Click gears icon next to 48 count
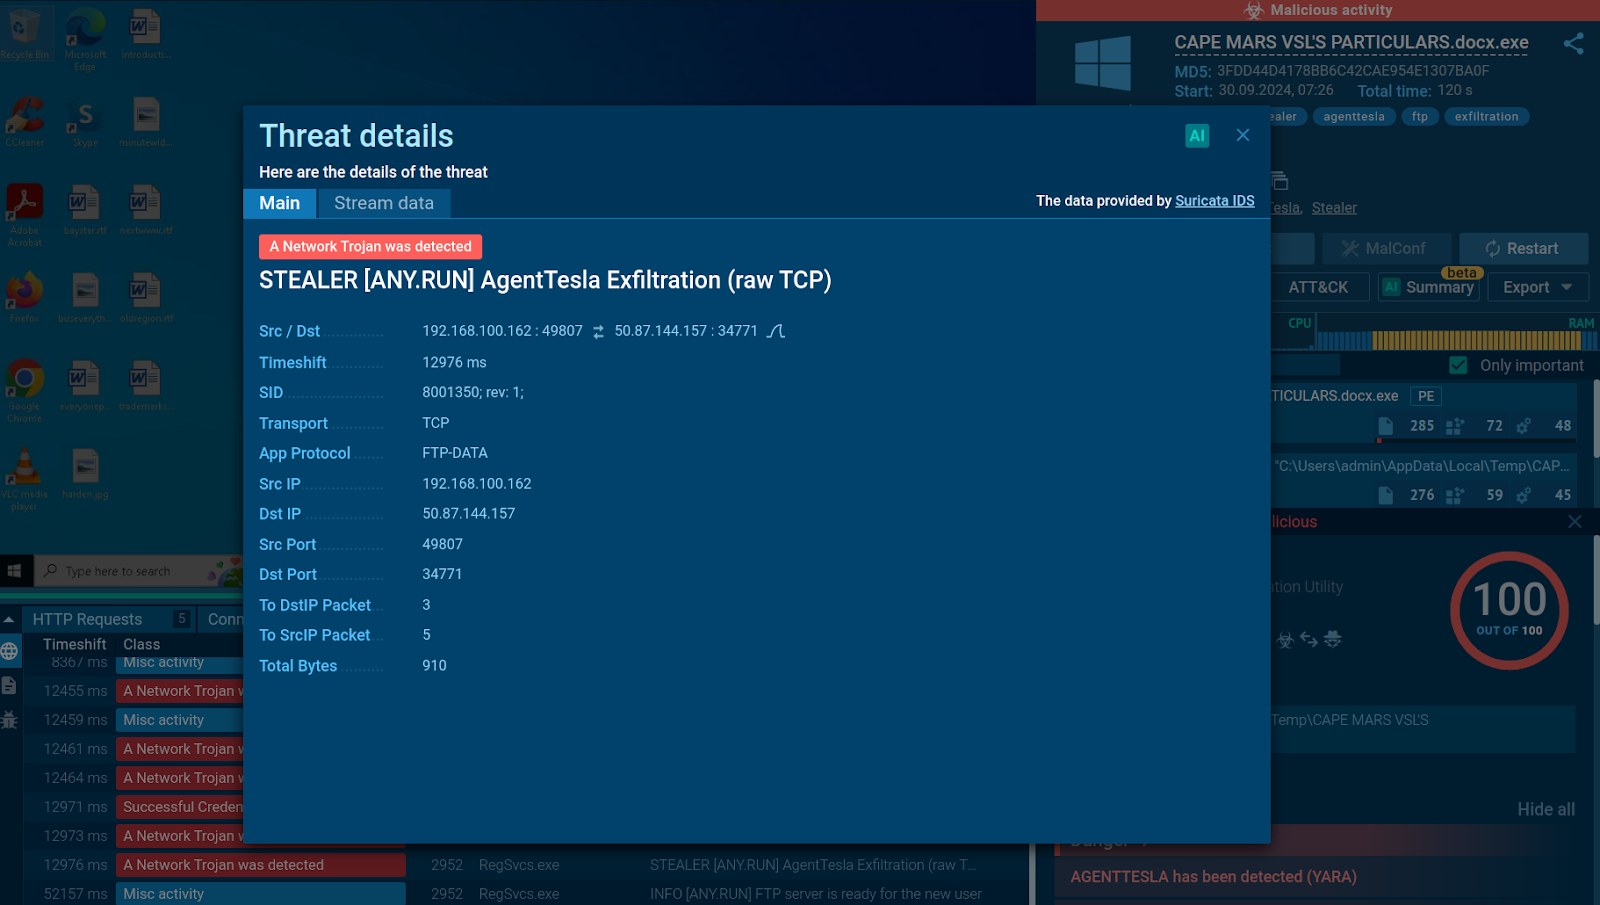Viewport: 1600px width, 905px height. [1524, 426]
